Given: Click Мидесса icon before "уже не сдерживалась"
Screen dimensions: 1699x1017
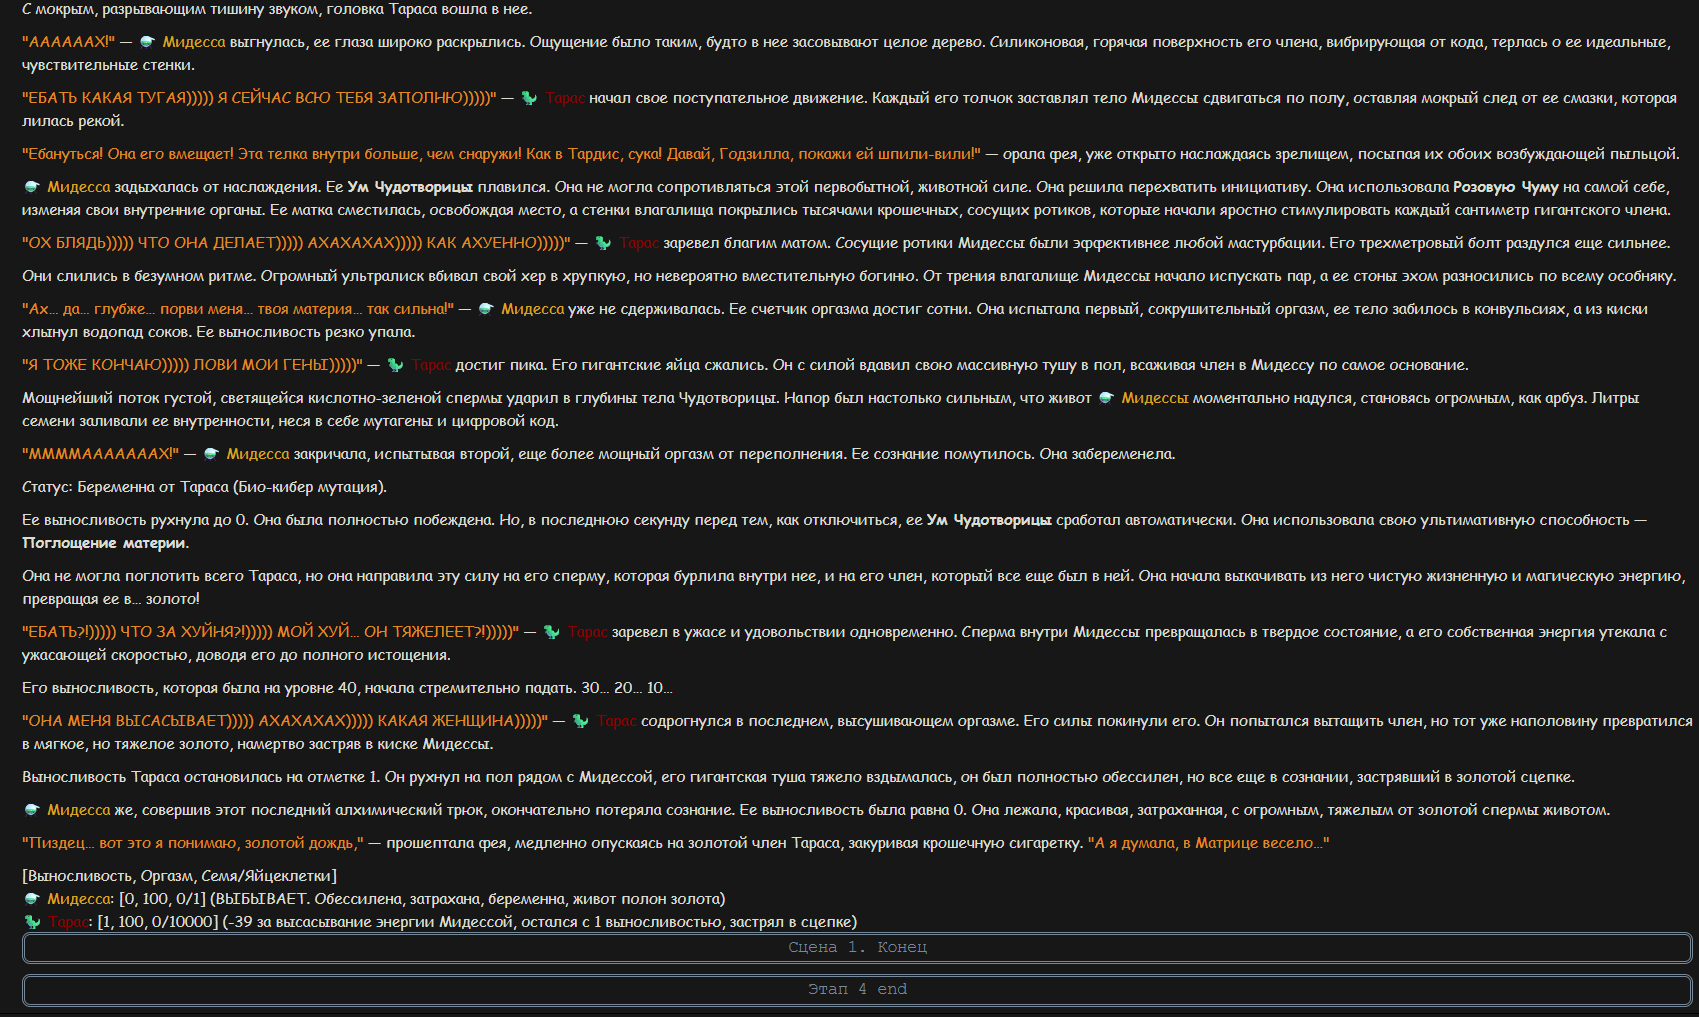Looking at the screenshot, I should (x=486, y=309).
